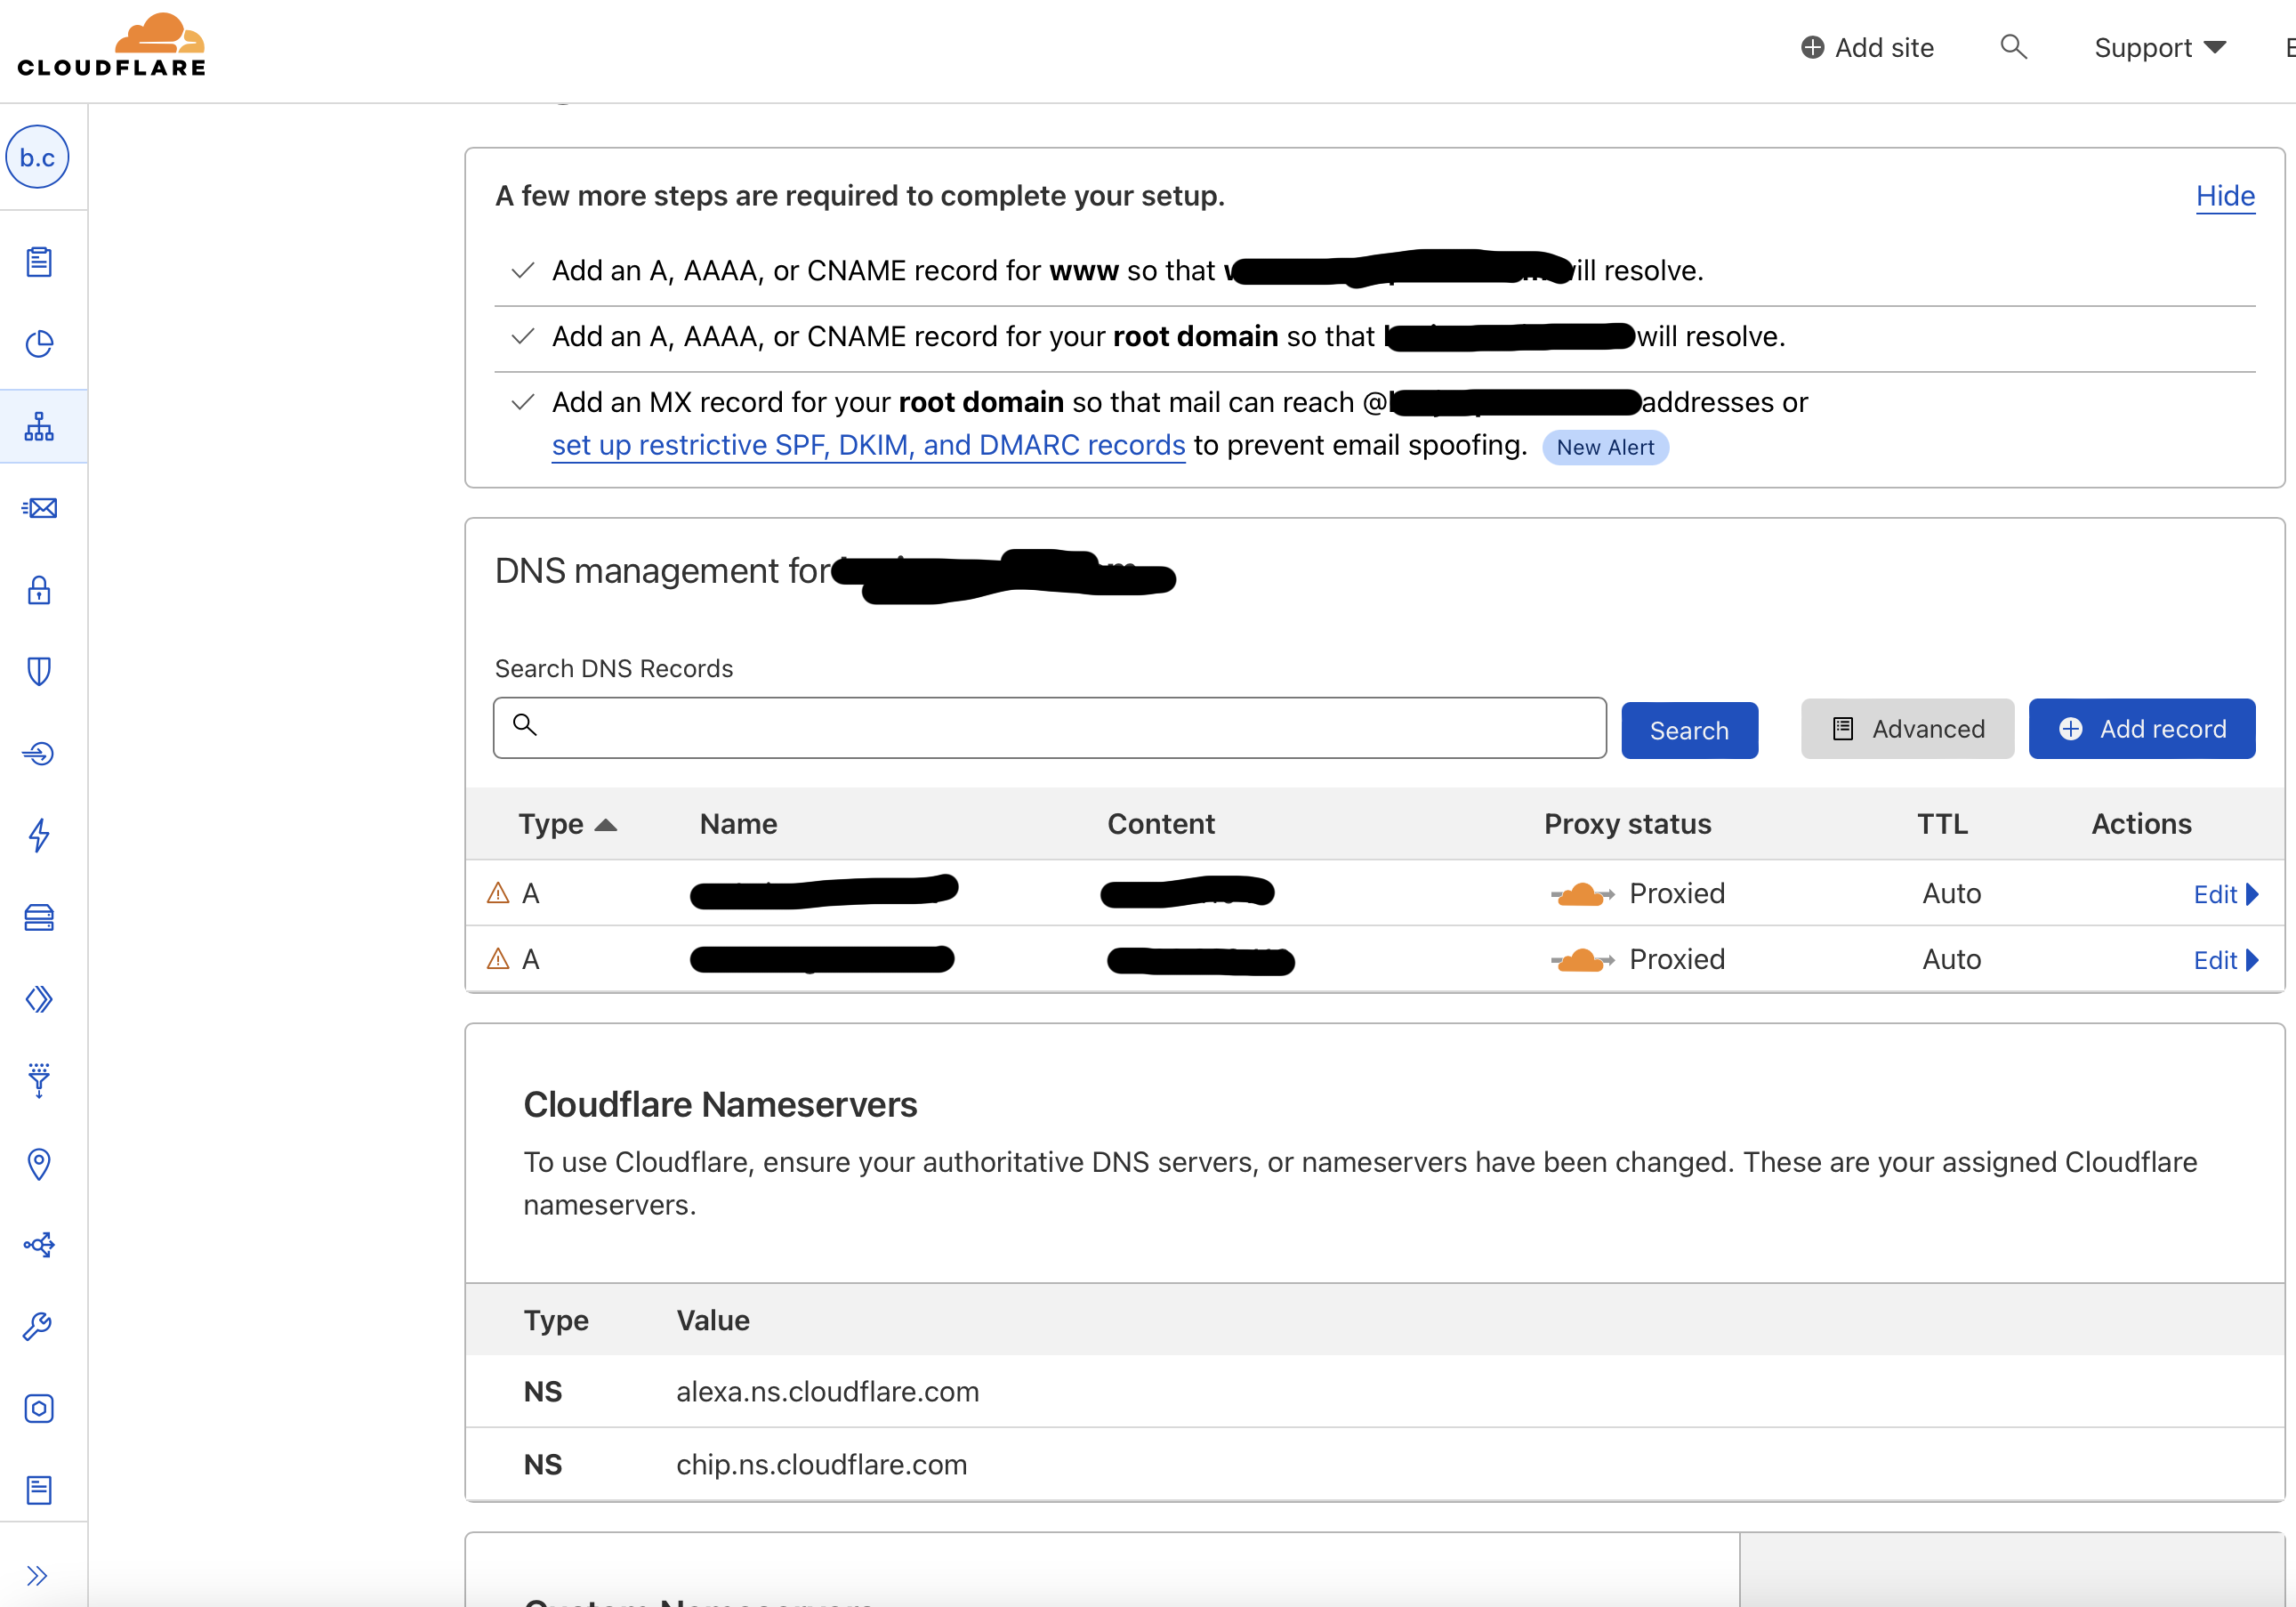Open the Workers diamond-brackets icon

[x=39, y=999]
